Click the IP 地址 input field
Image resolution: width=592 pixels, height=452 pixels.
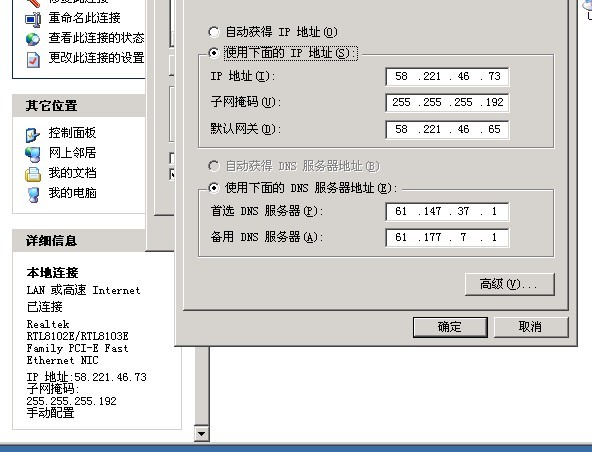(x=447, y=77)
